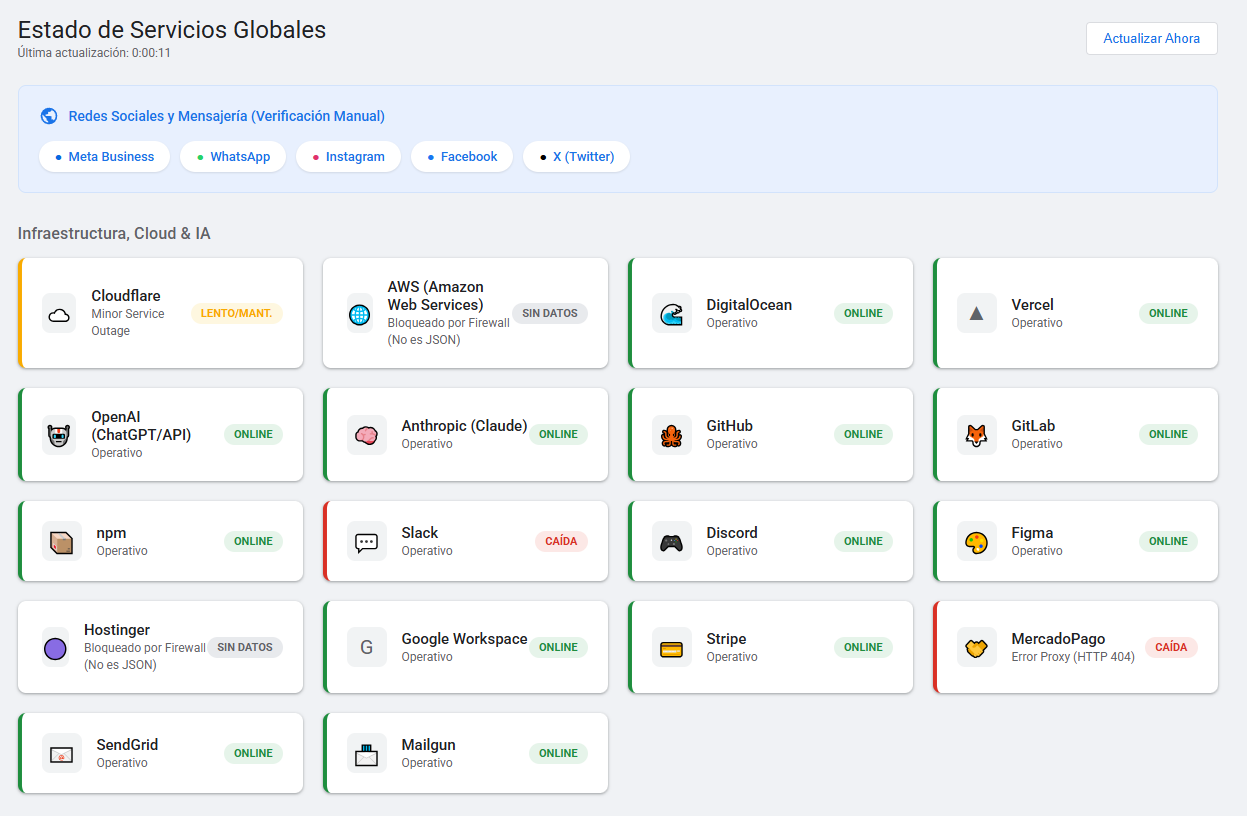Click 'Última actualización: 0:00:11' text
This screenshot has height=816, width=1247.
(x=94, y=53)
